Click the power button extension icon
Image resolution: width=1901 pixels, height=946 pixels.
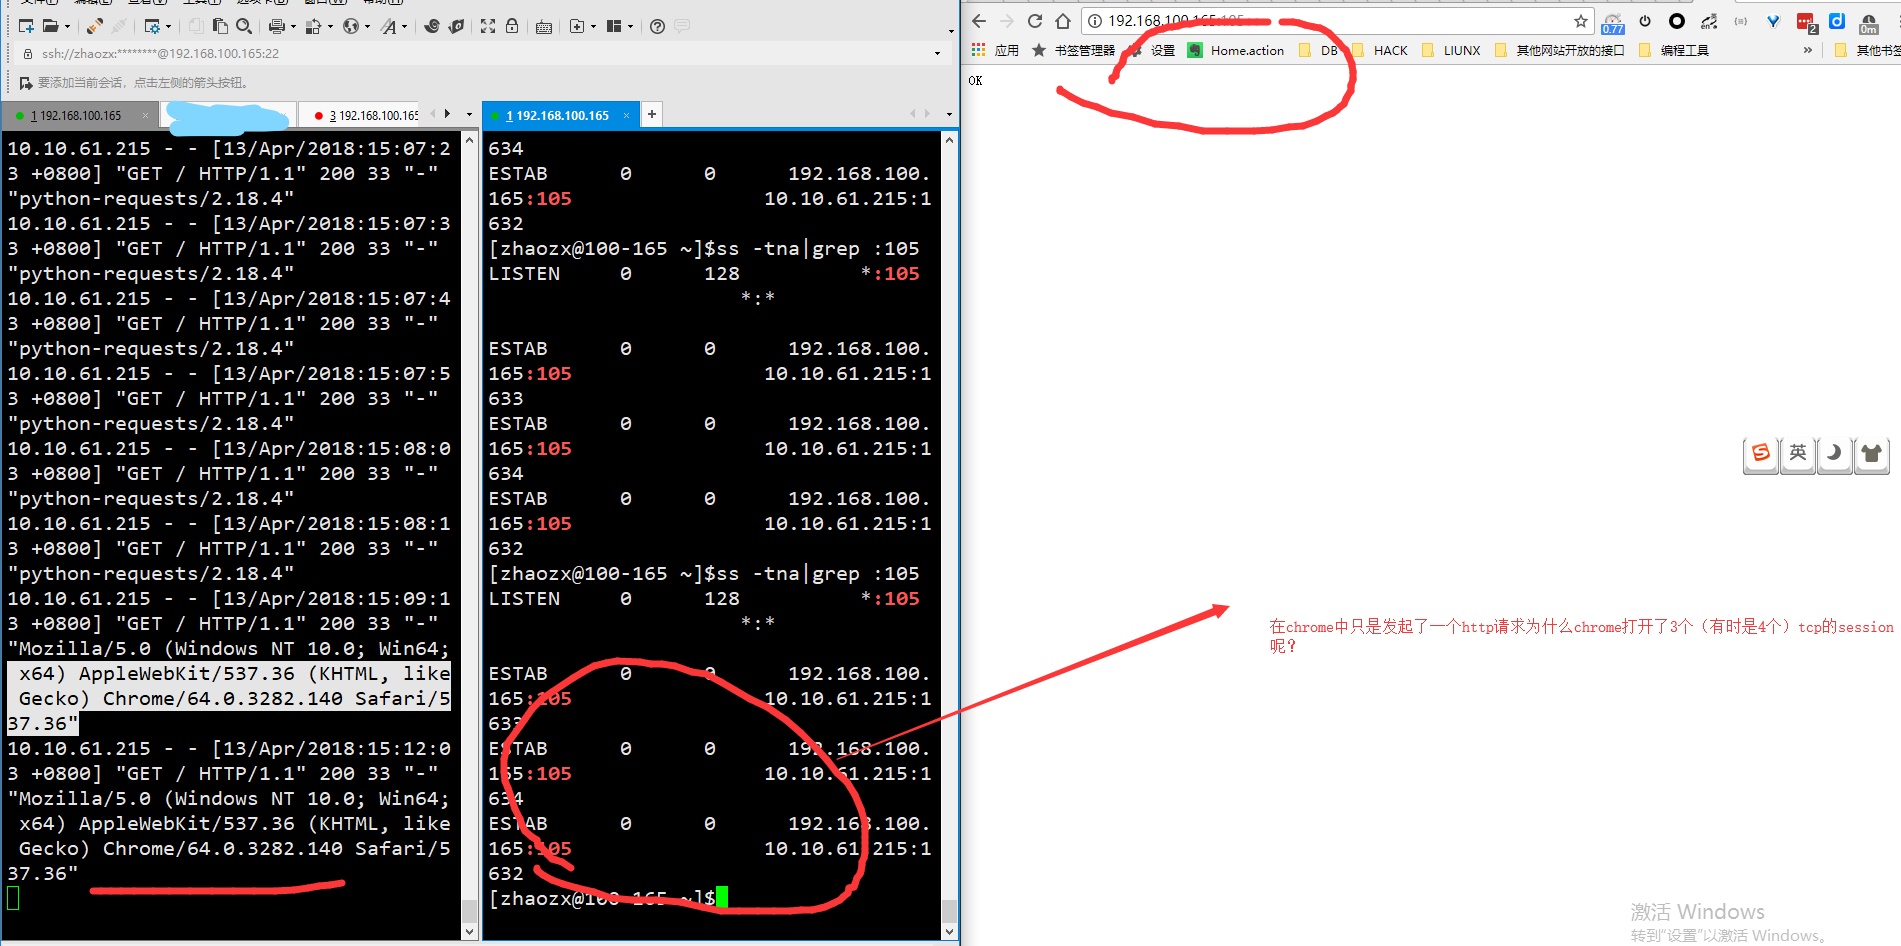point(1645,21)
